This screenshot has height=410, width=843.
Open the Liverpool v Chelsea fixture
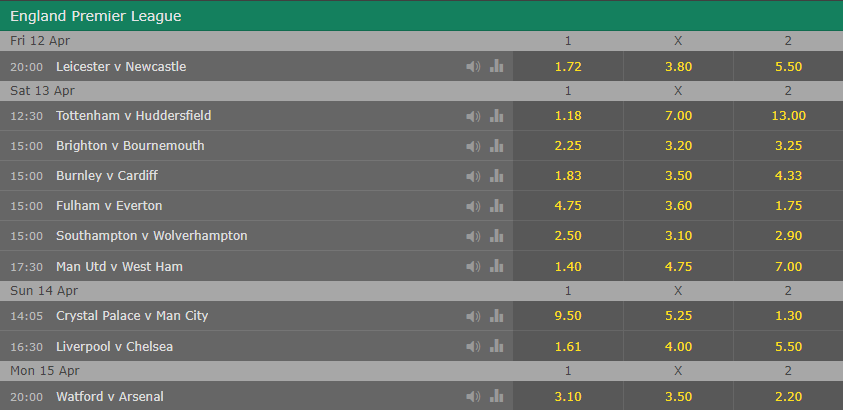point(113,346)
